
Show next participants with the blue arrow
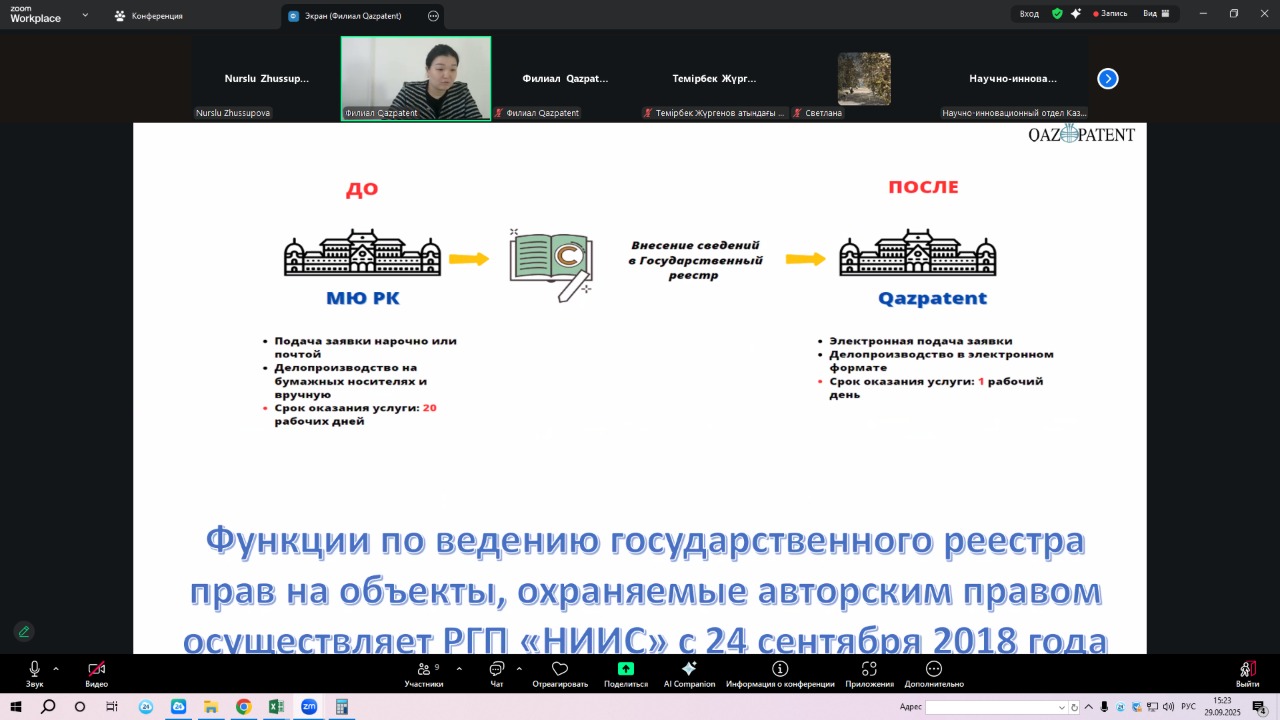tap(1108, 79)
